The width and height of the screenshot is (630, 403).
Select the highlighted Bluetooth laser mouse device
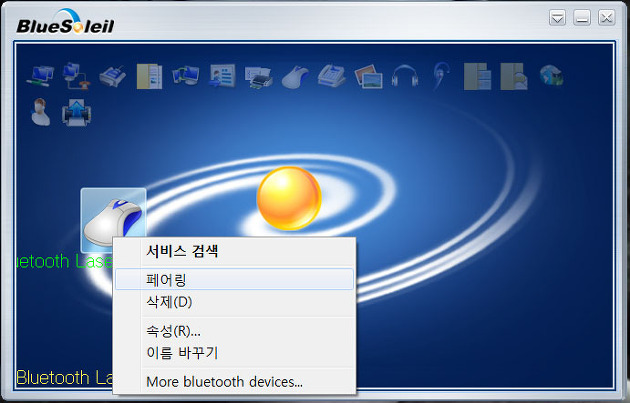click(x=113, y=220)
